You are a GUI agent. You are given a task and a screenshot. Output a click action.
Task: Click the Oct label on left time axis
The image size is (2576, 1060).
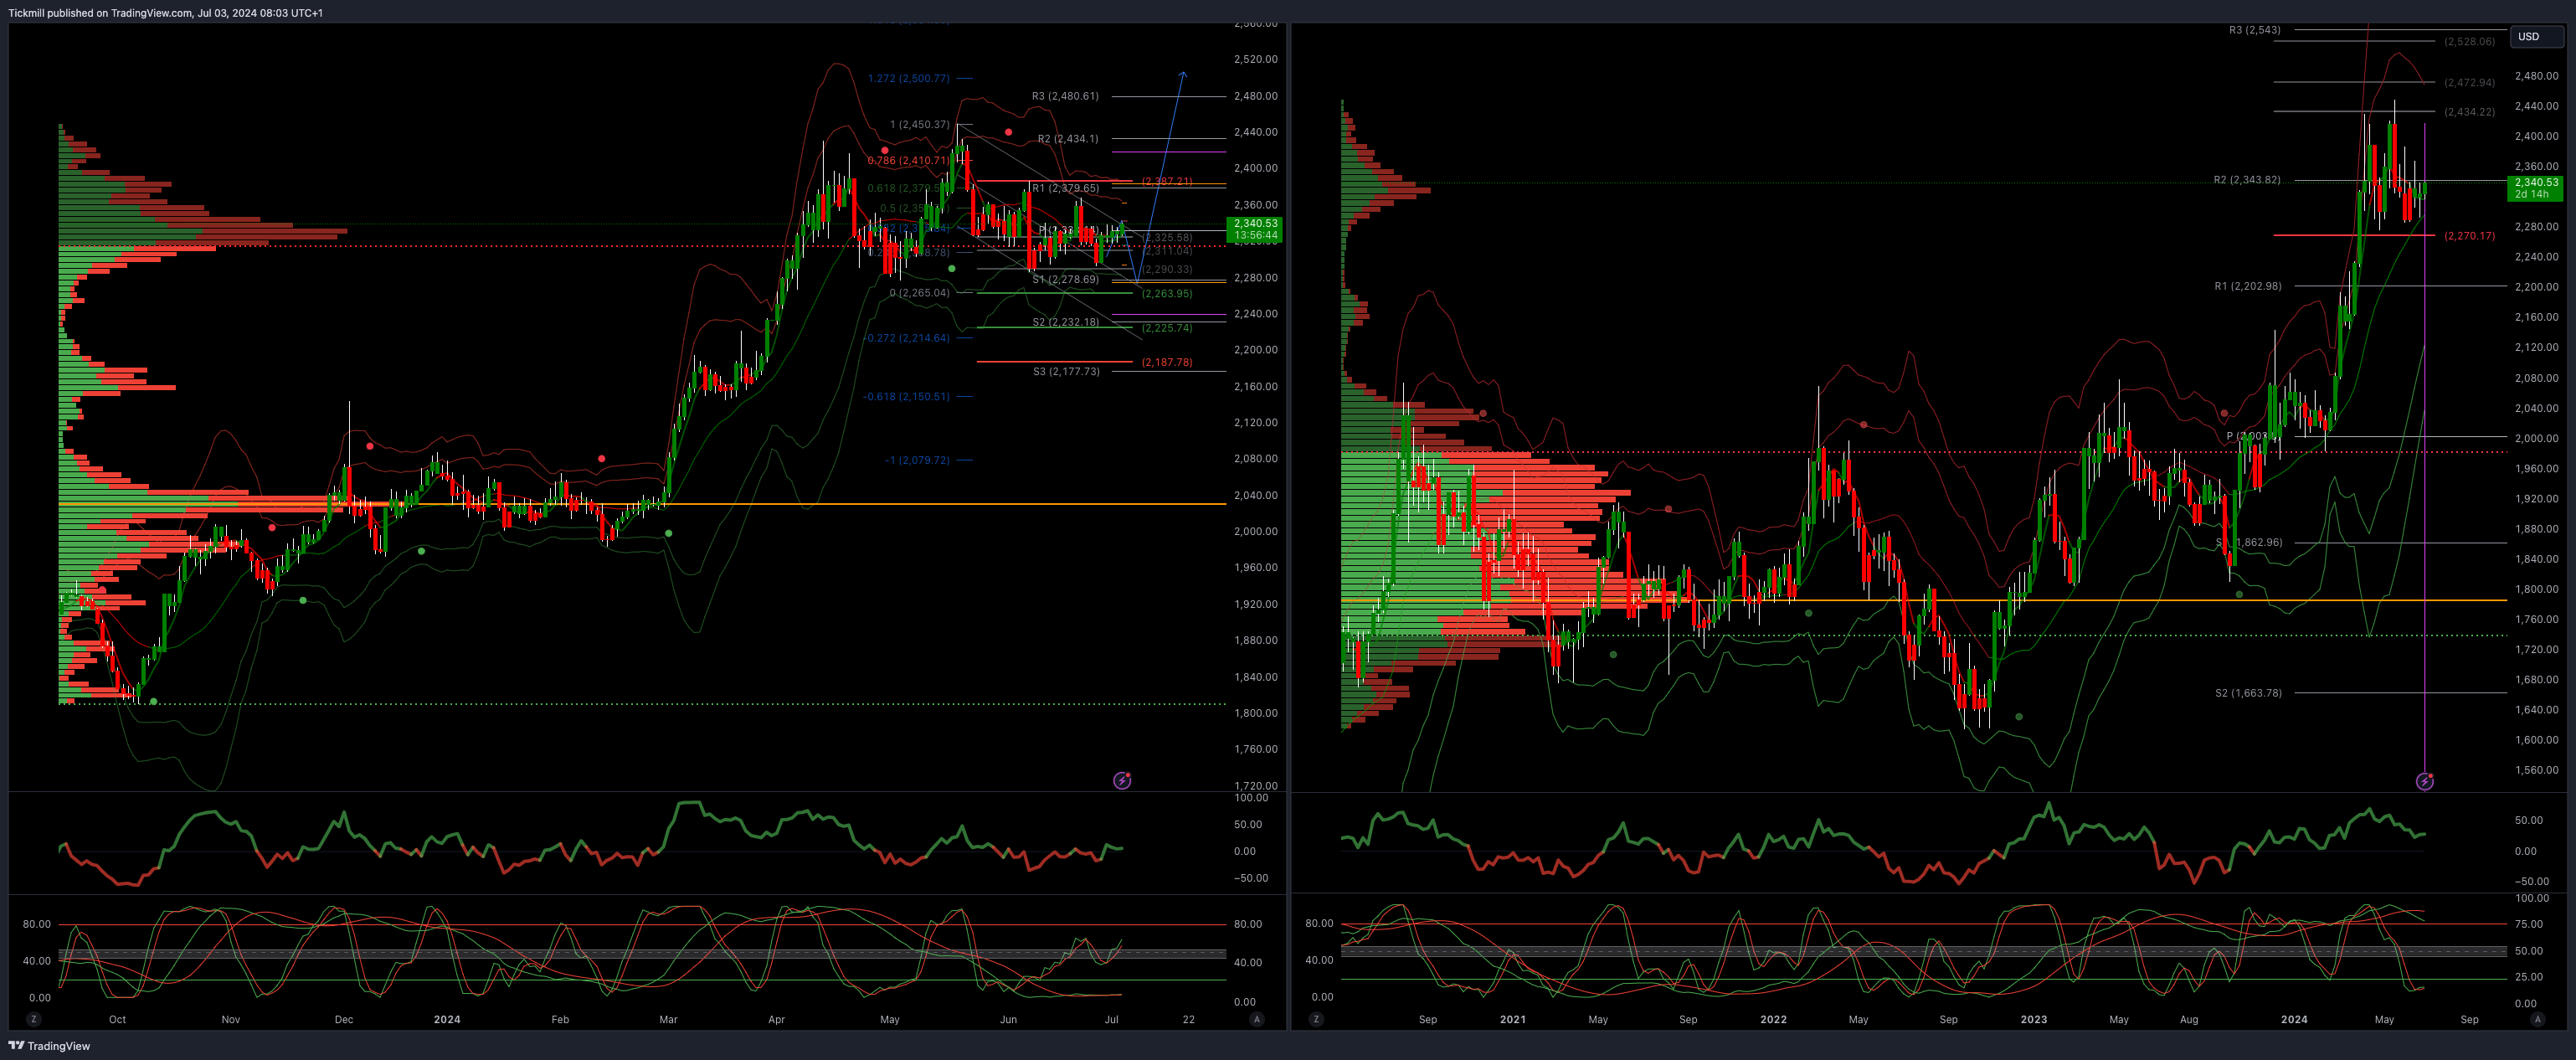pyautogui.click(x=118, y=1019)
